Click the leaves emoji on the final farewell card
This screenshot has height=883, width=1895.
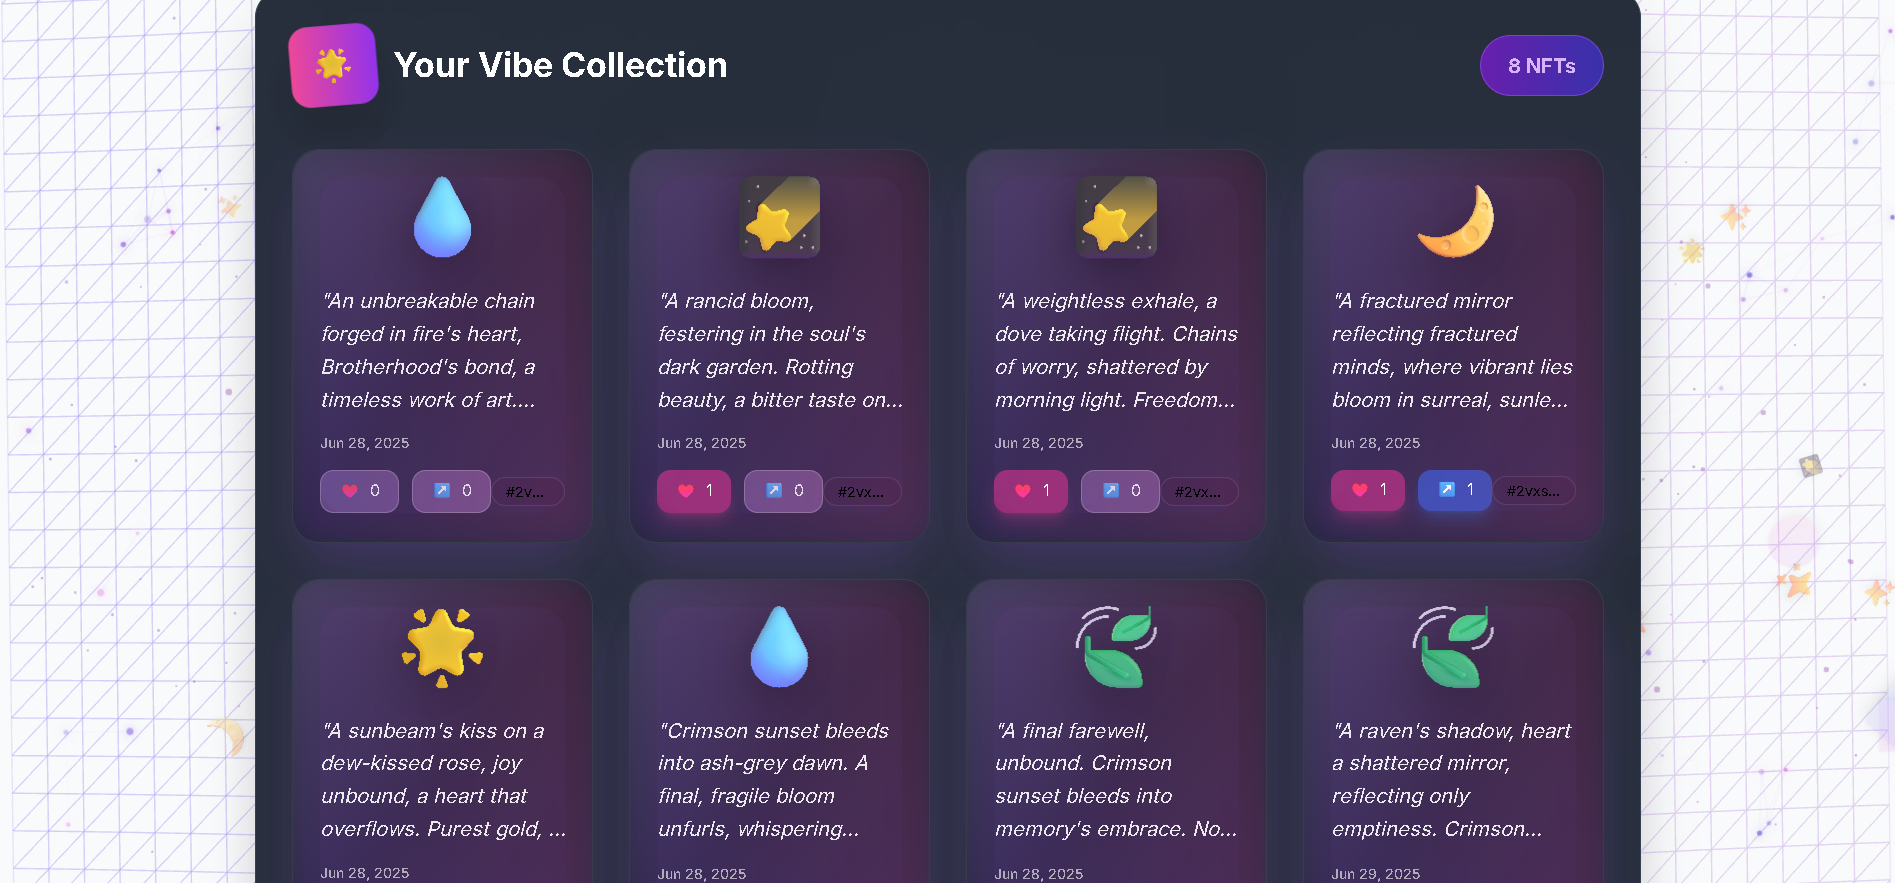(1116, 646)
